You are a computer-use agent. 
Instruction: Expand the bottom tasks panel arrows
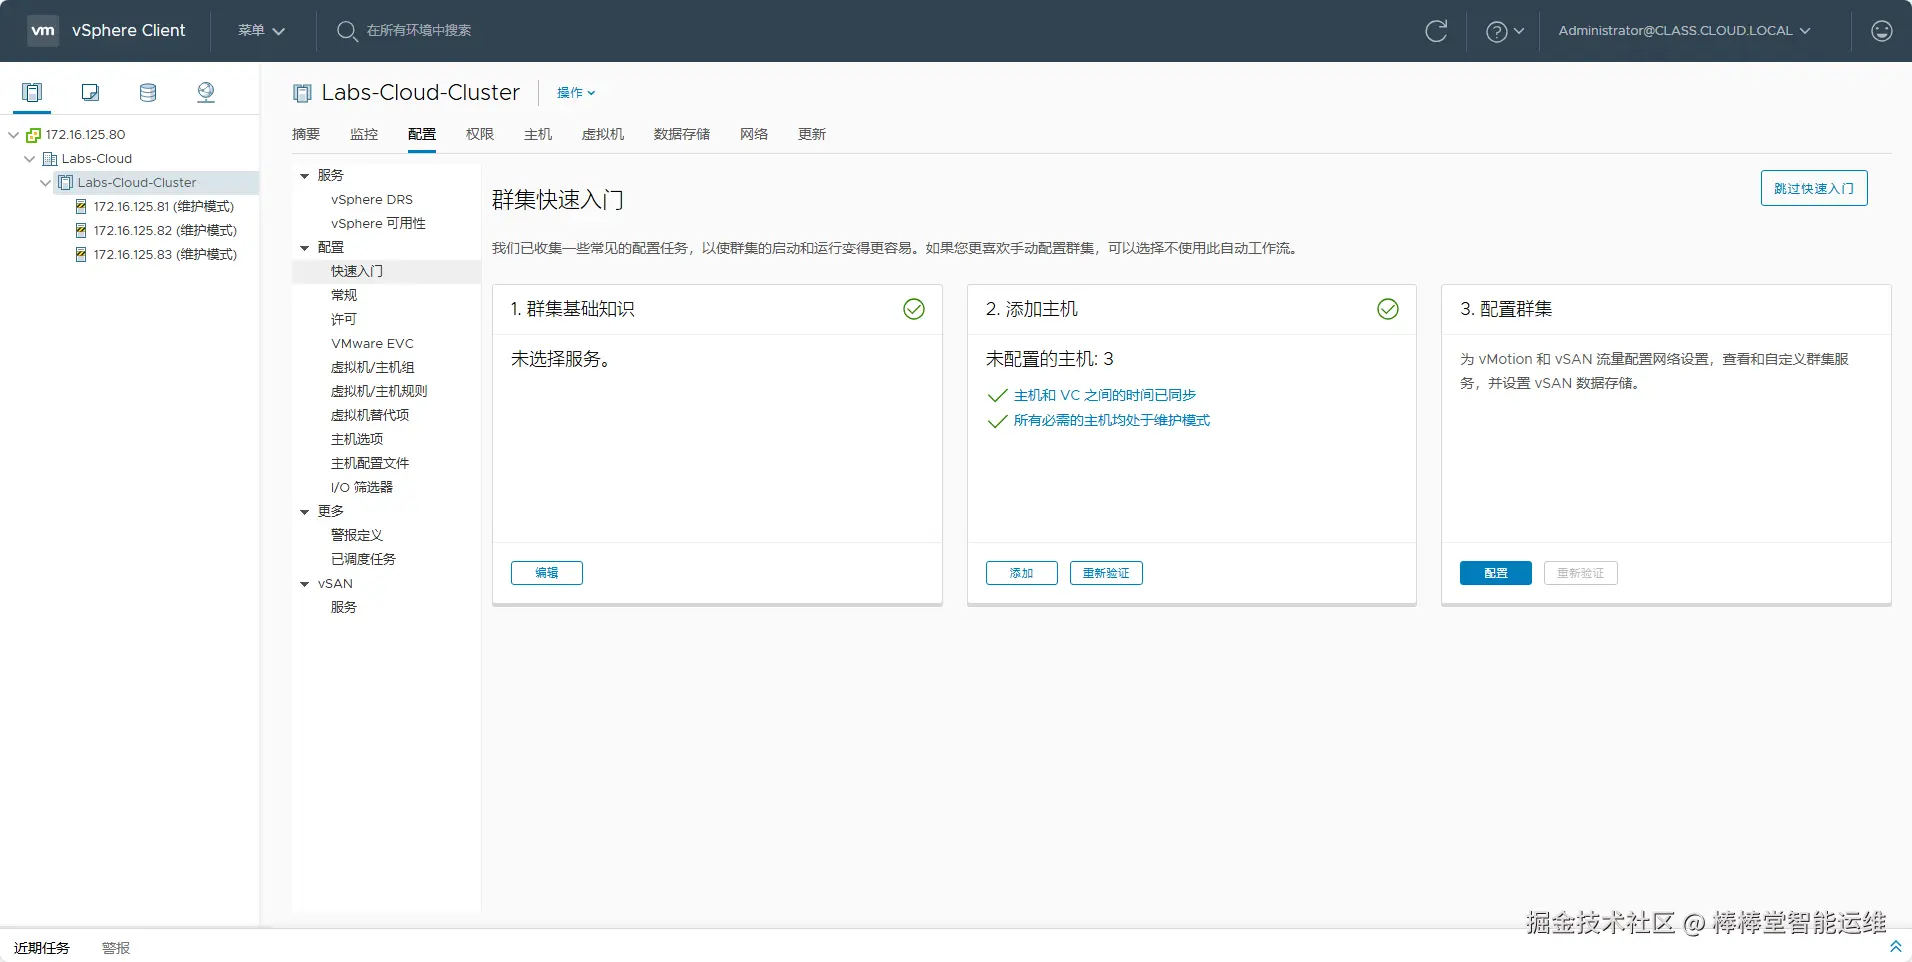[x=1895, y=946]
